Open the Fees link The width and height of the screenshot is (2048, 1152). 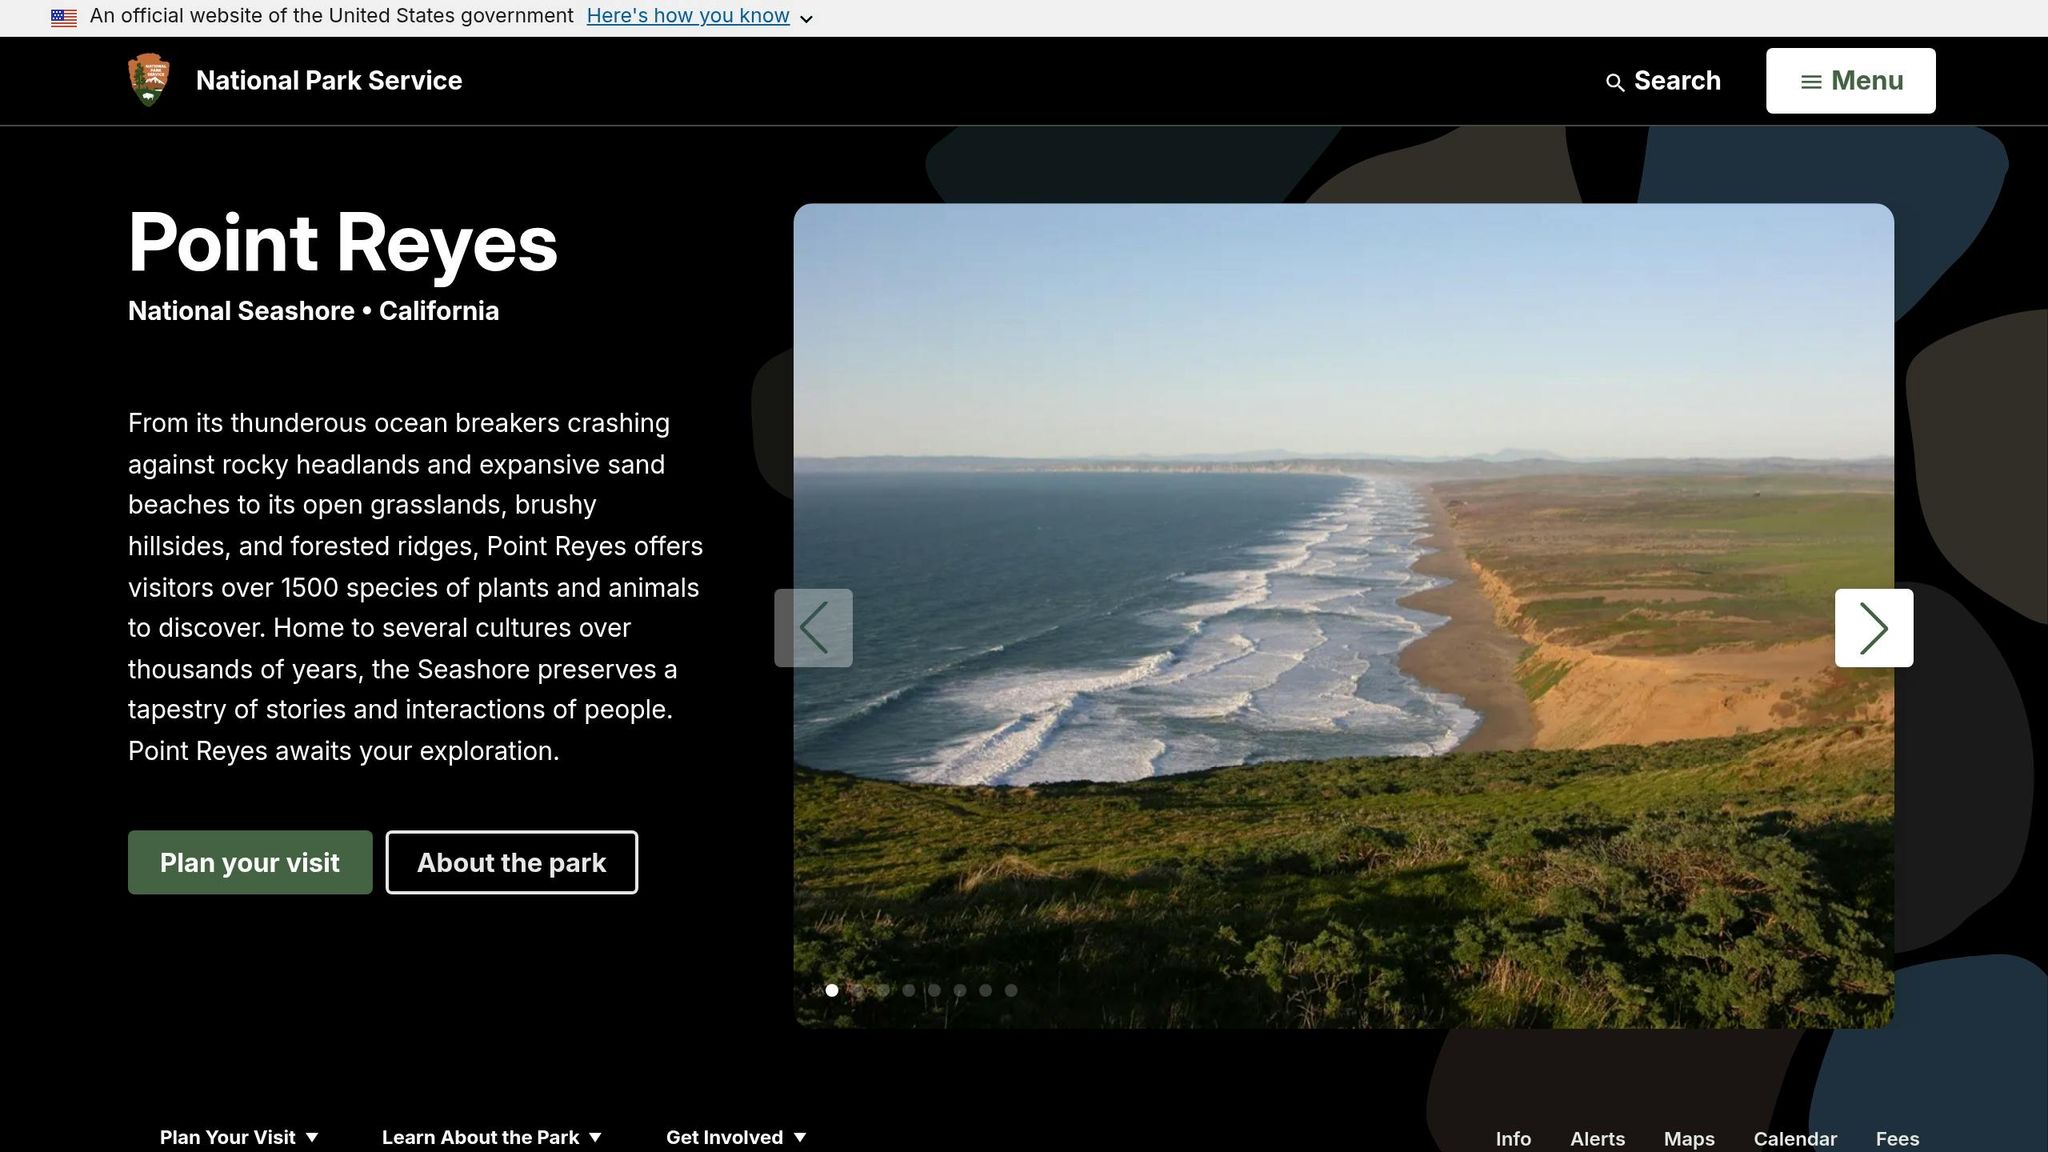[x=1897, y=1139]
